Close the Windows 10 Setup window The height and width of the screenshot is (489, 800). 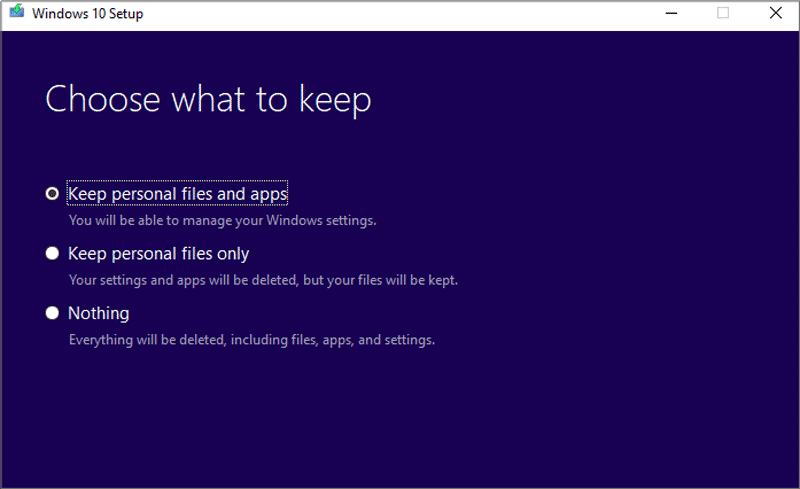click(776, 13)
